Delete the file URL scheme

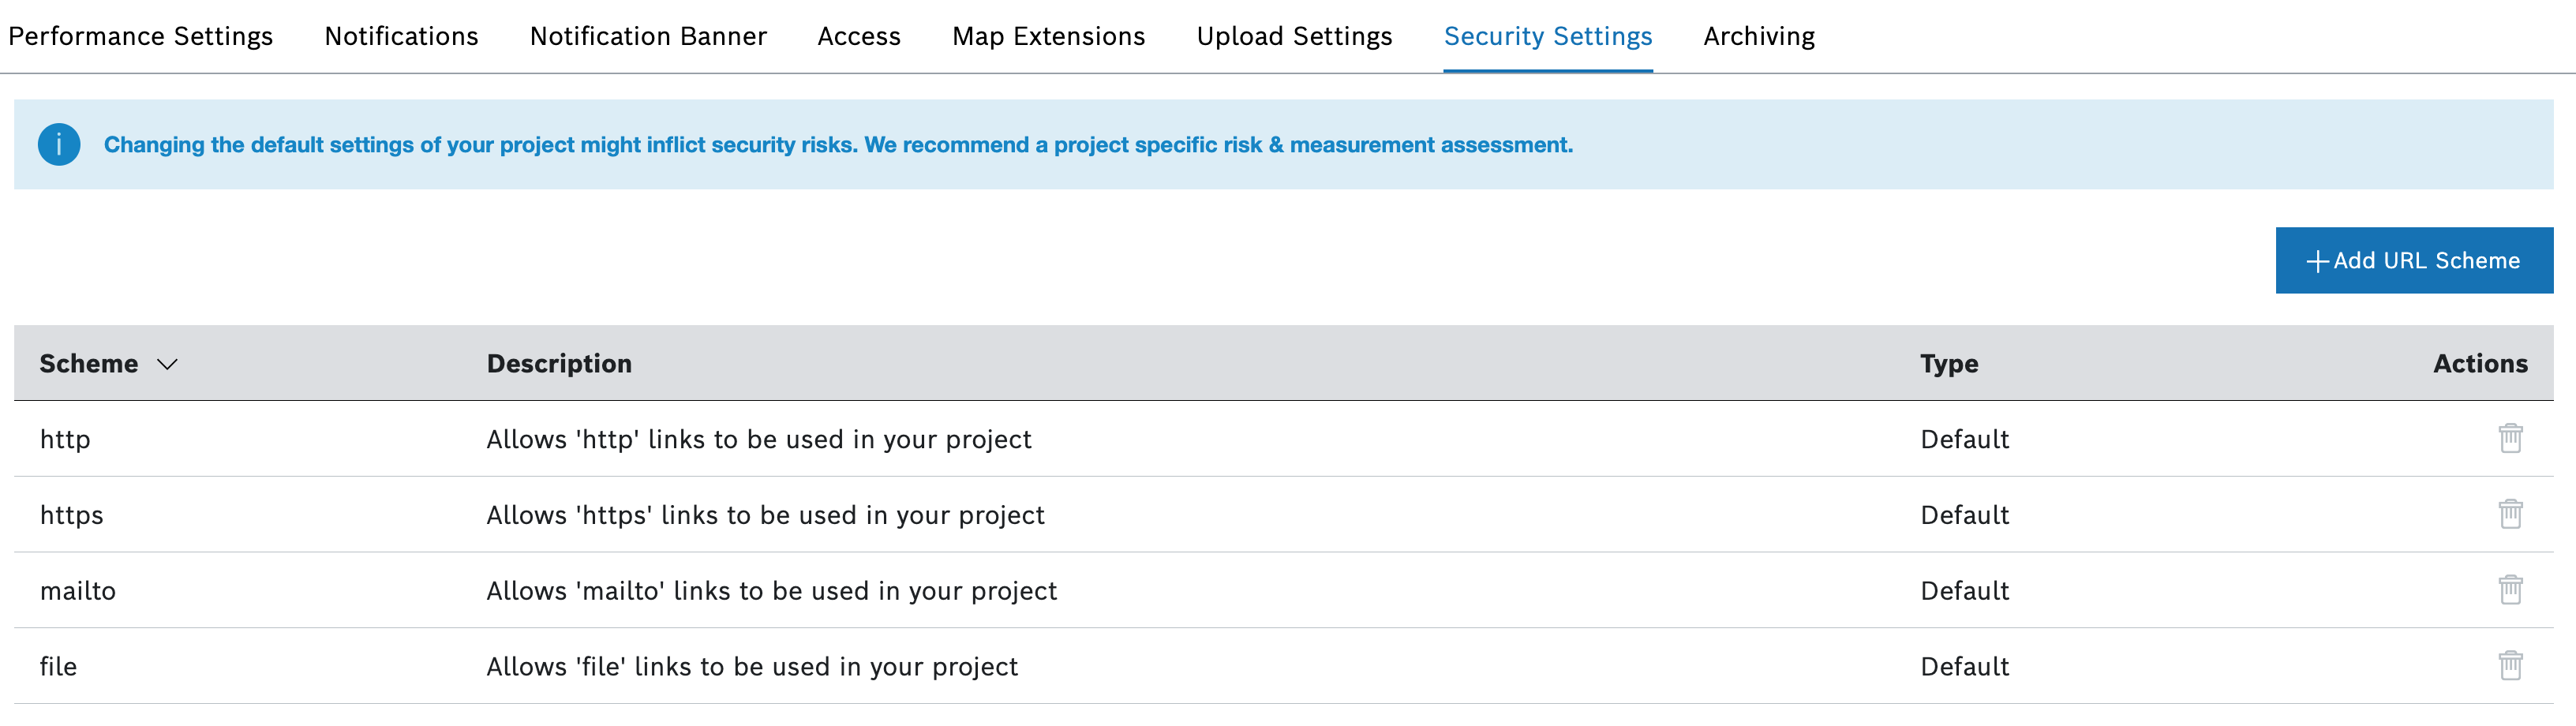pos(2510,665)
